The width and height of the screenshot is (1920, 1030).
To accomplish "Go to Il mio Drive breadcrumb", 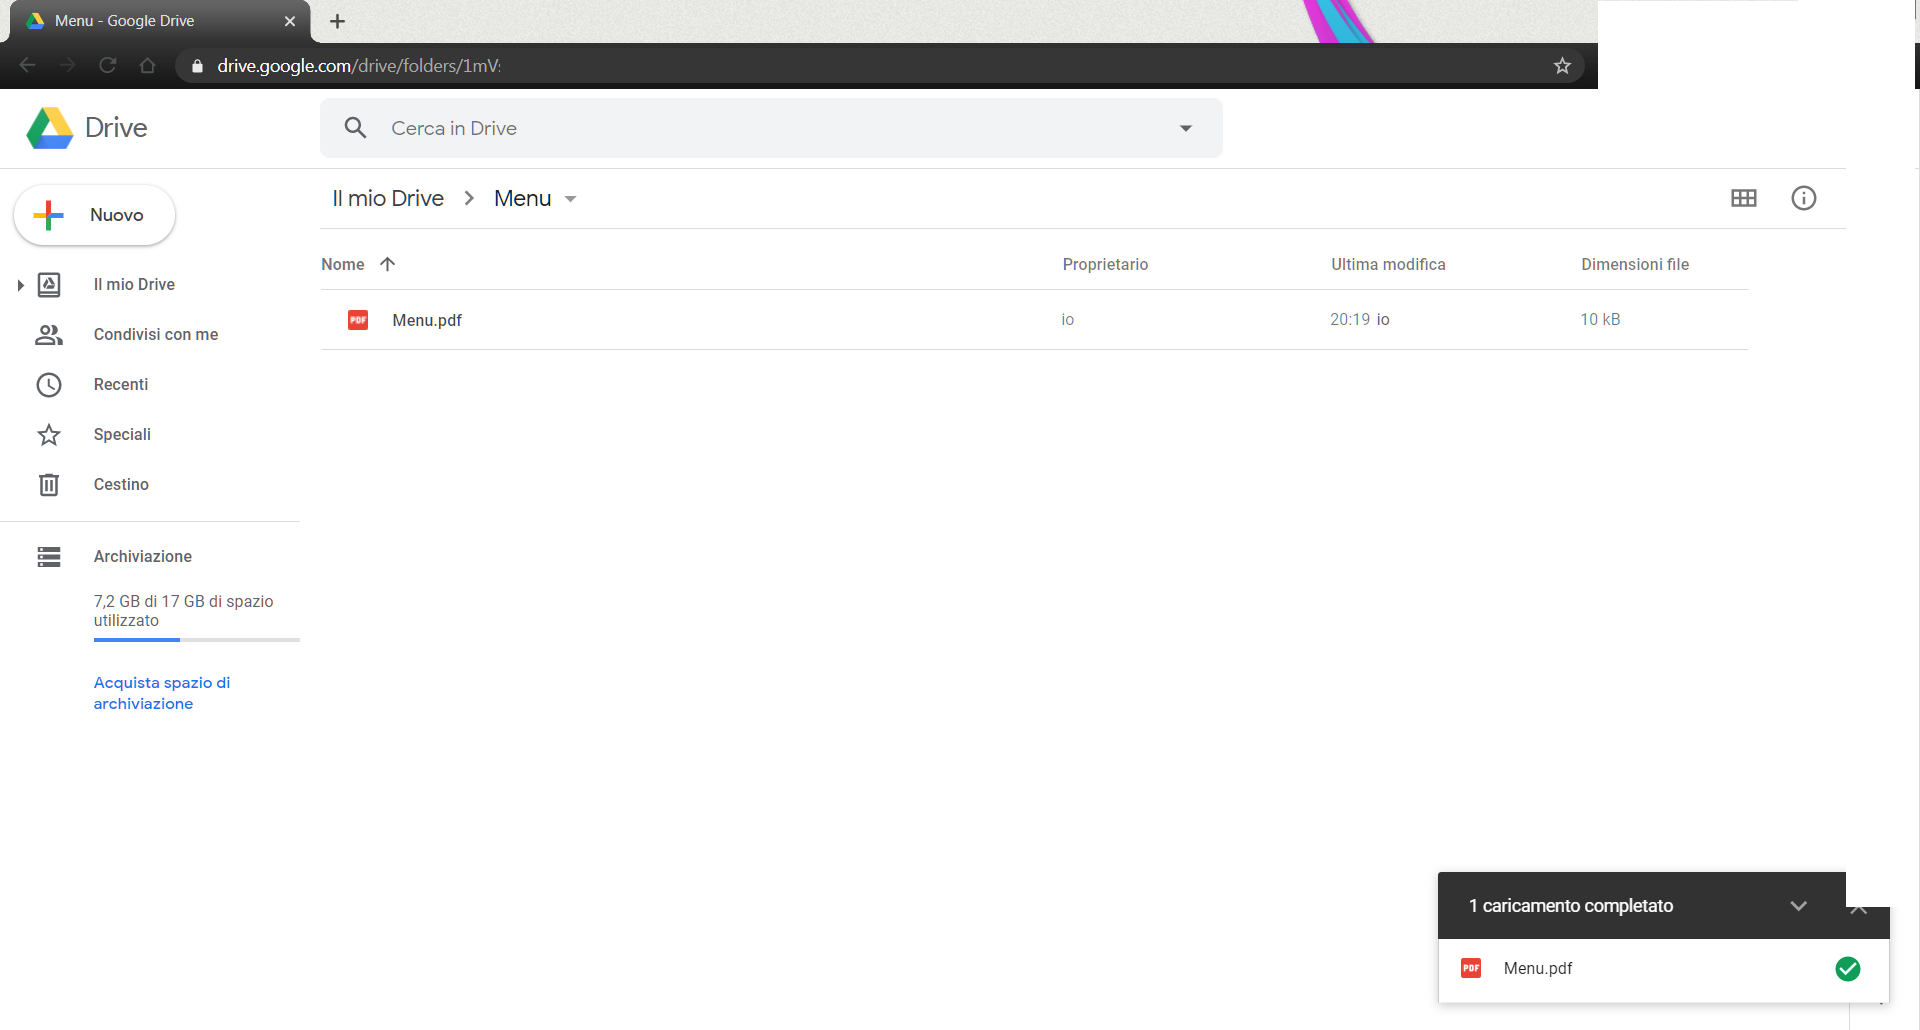I will [x=388, y=199].
